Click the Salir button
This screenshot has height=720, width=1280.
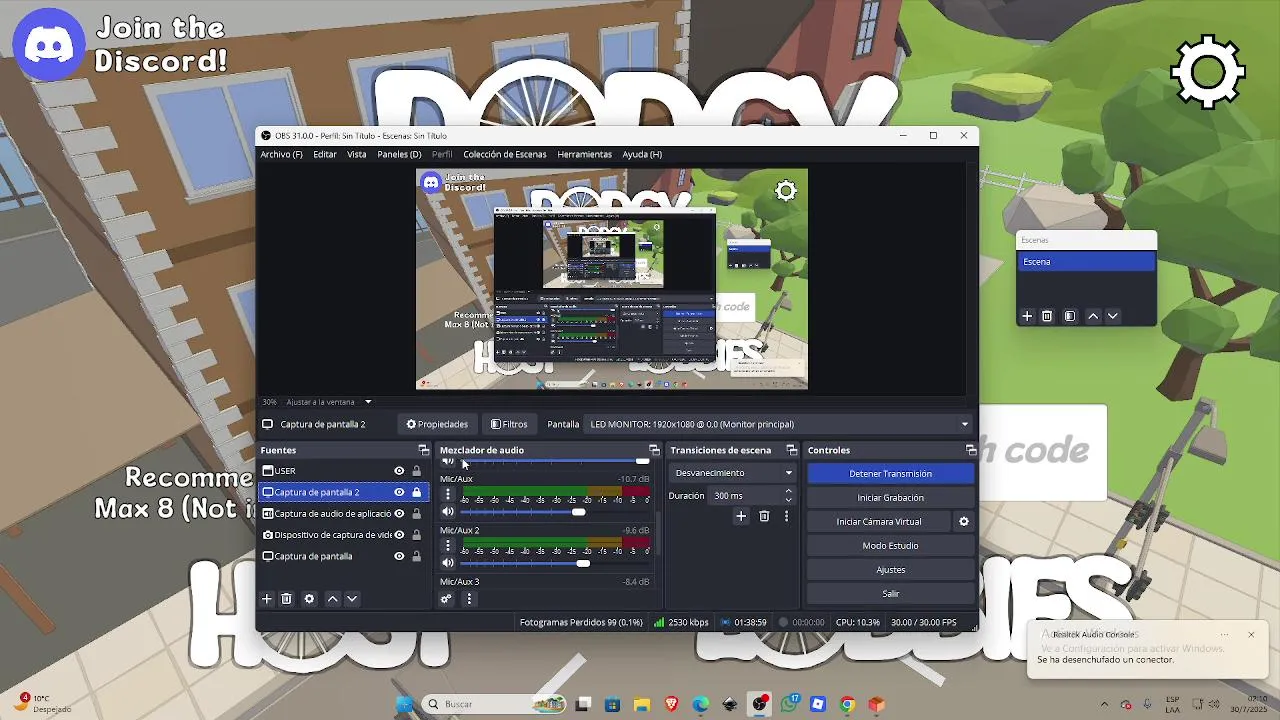click(890, 594)
